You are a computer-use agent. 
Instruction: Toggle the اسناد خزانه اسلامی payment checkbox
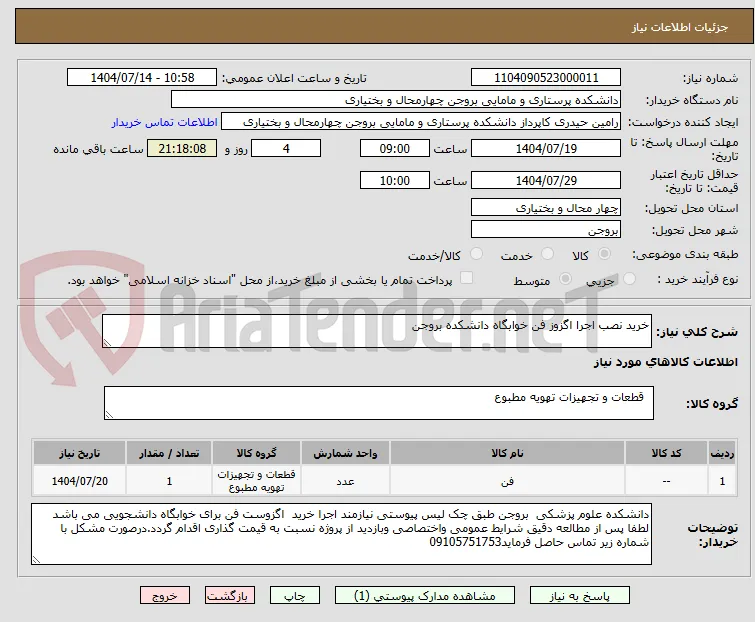(467, 278)
